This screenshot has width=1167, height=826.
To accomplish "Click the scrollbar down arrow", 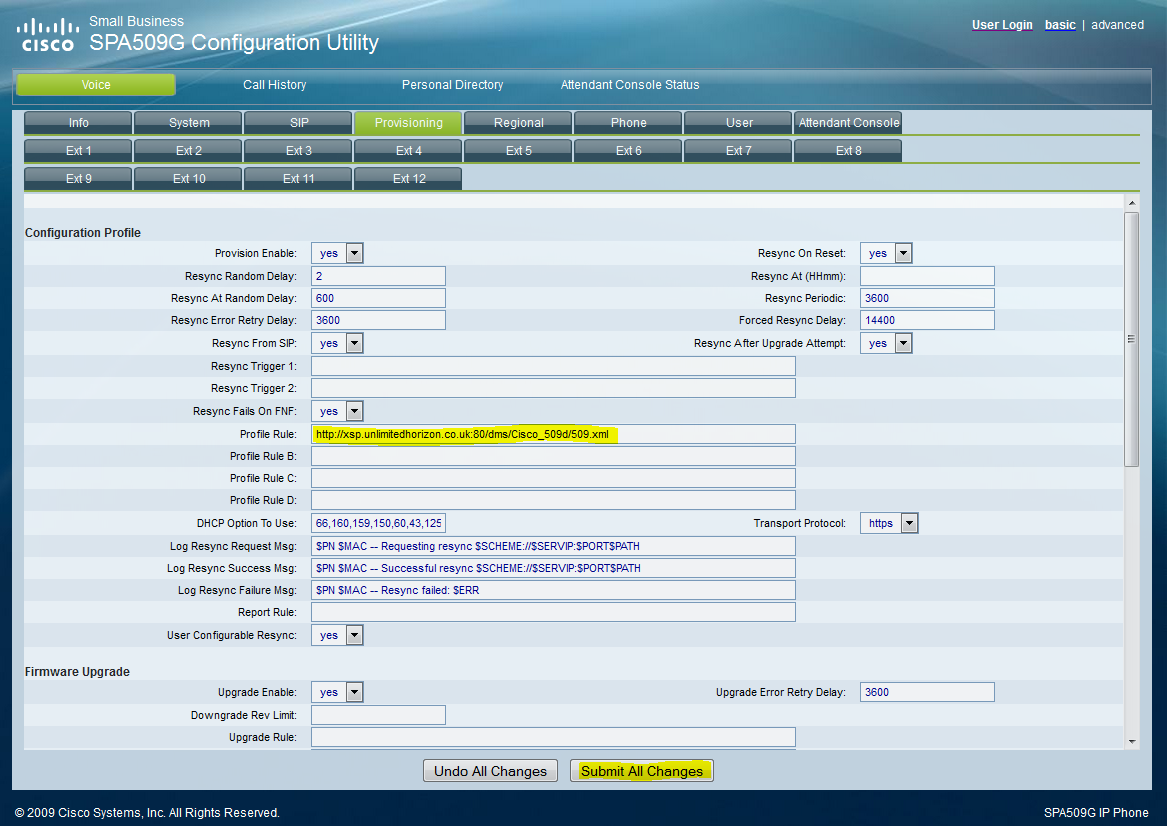I will (1132, 741).
